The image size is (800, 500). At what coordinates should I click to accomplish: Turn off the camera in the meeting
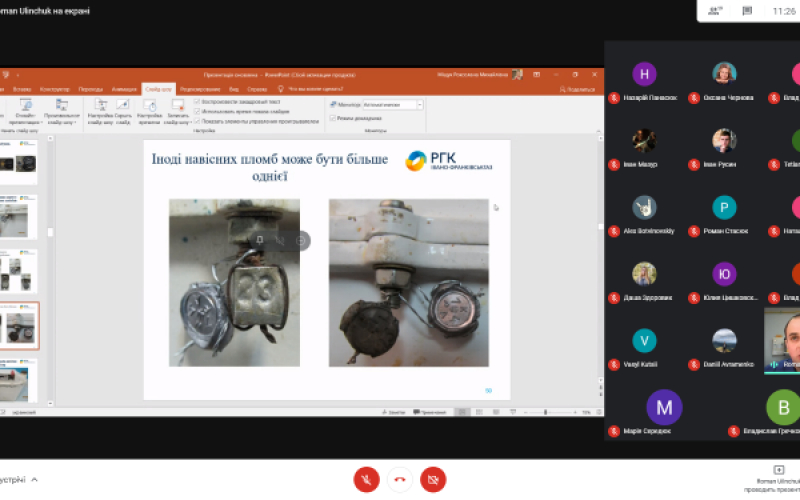click(433, 480)
